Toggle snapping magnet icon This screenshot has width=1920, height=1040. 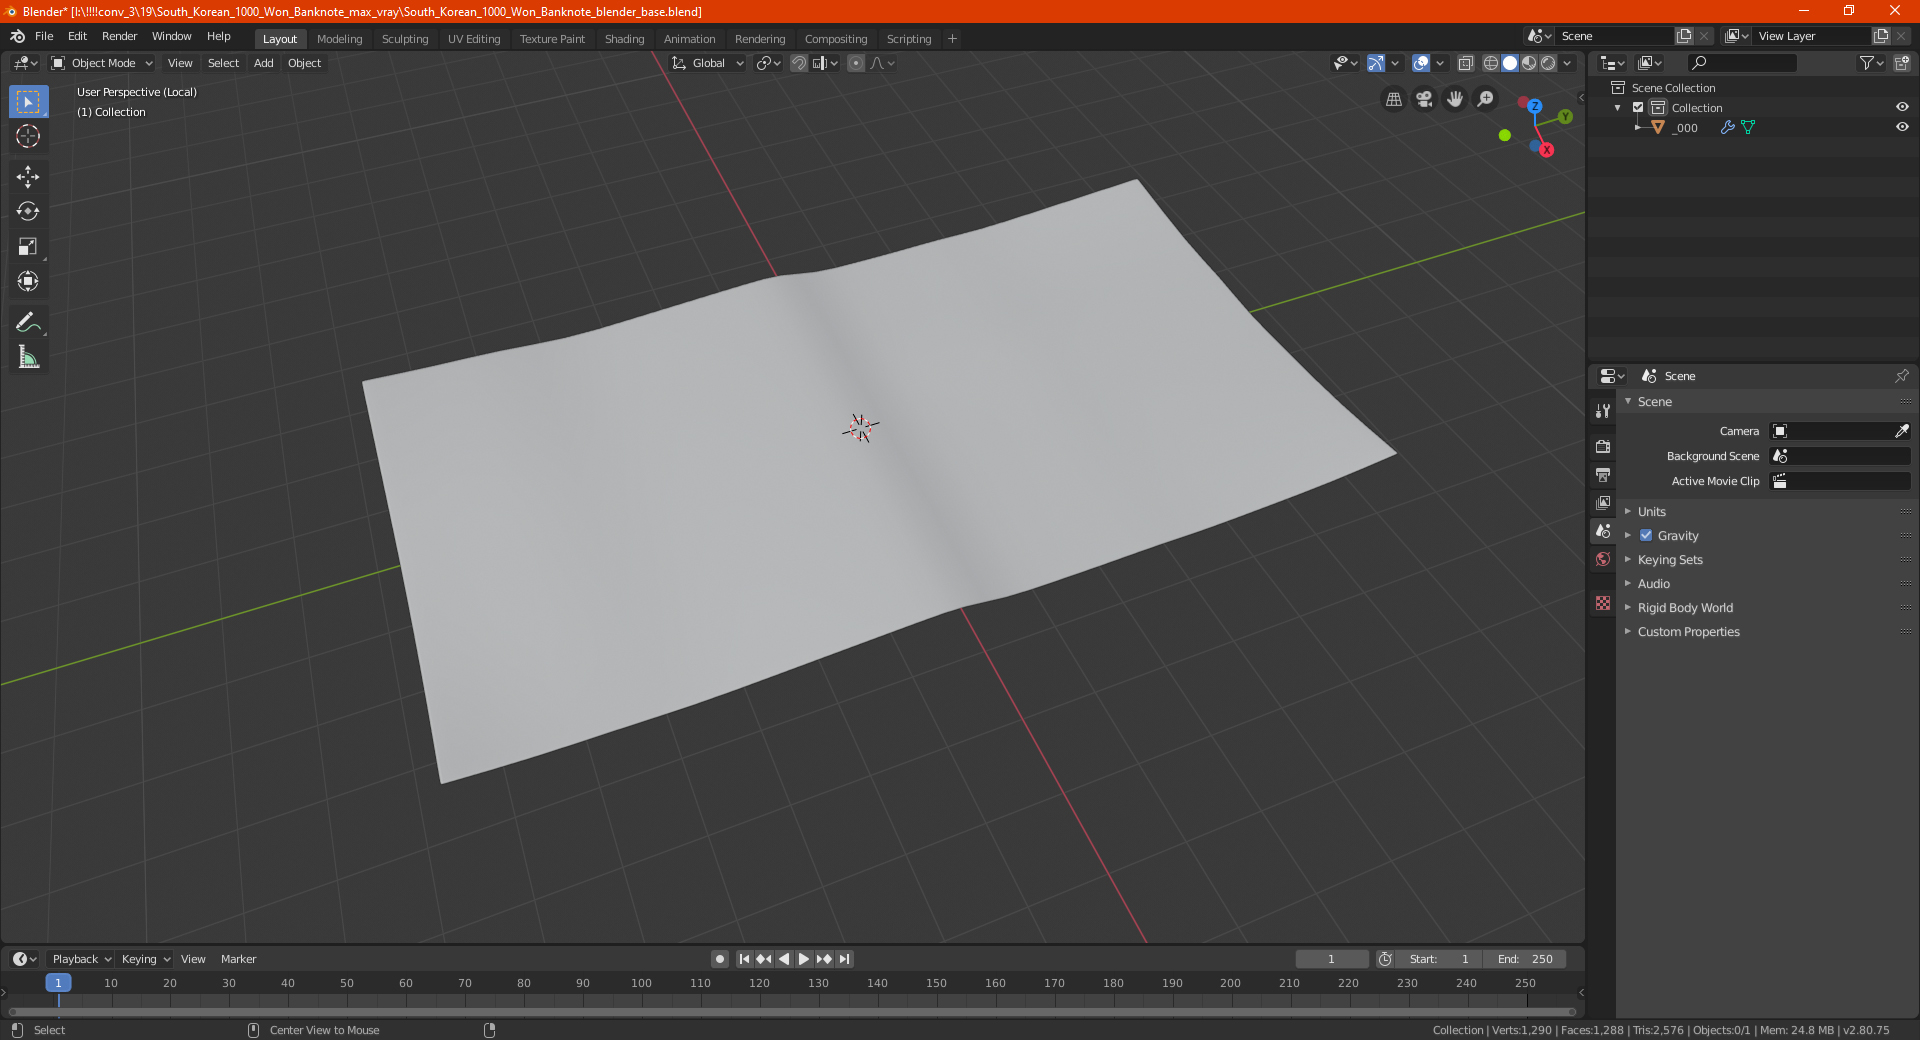pos(799,63)
